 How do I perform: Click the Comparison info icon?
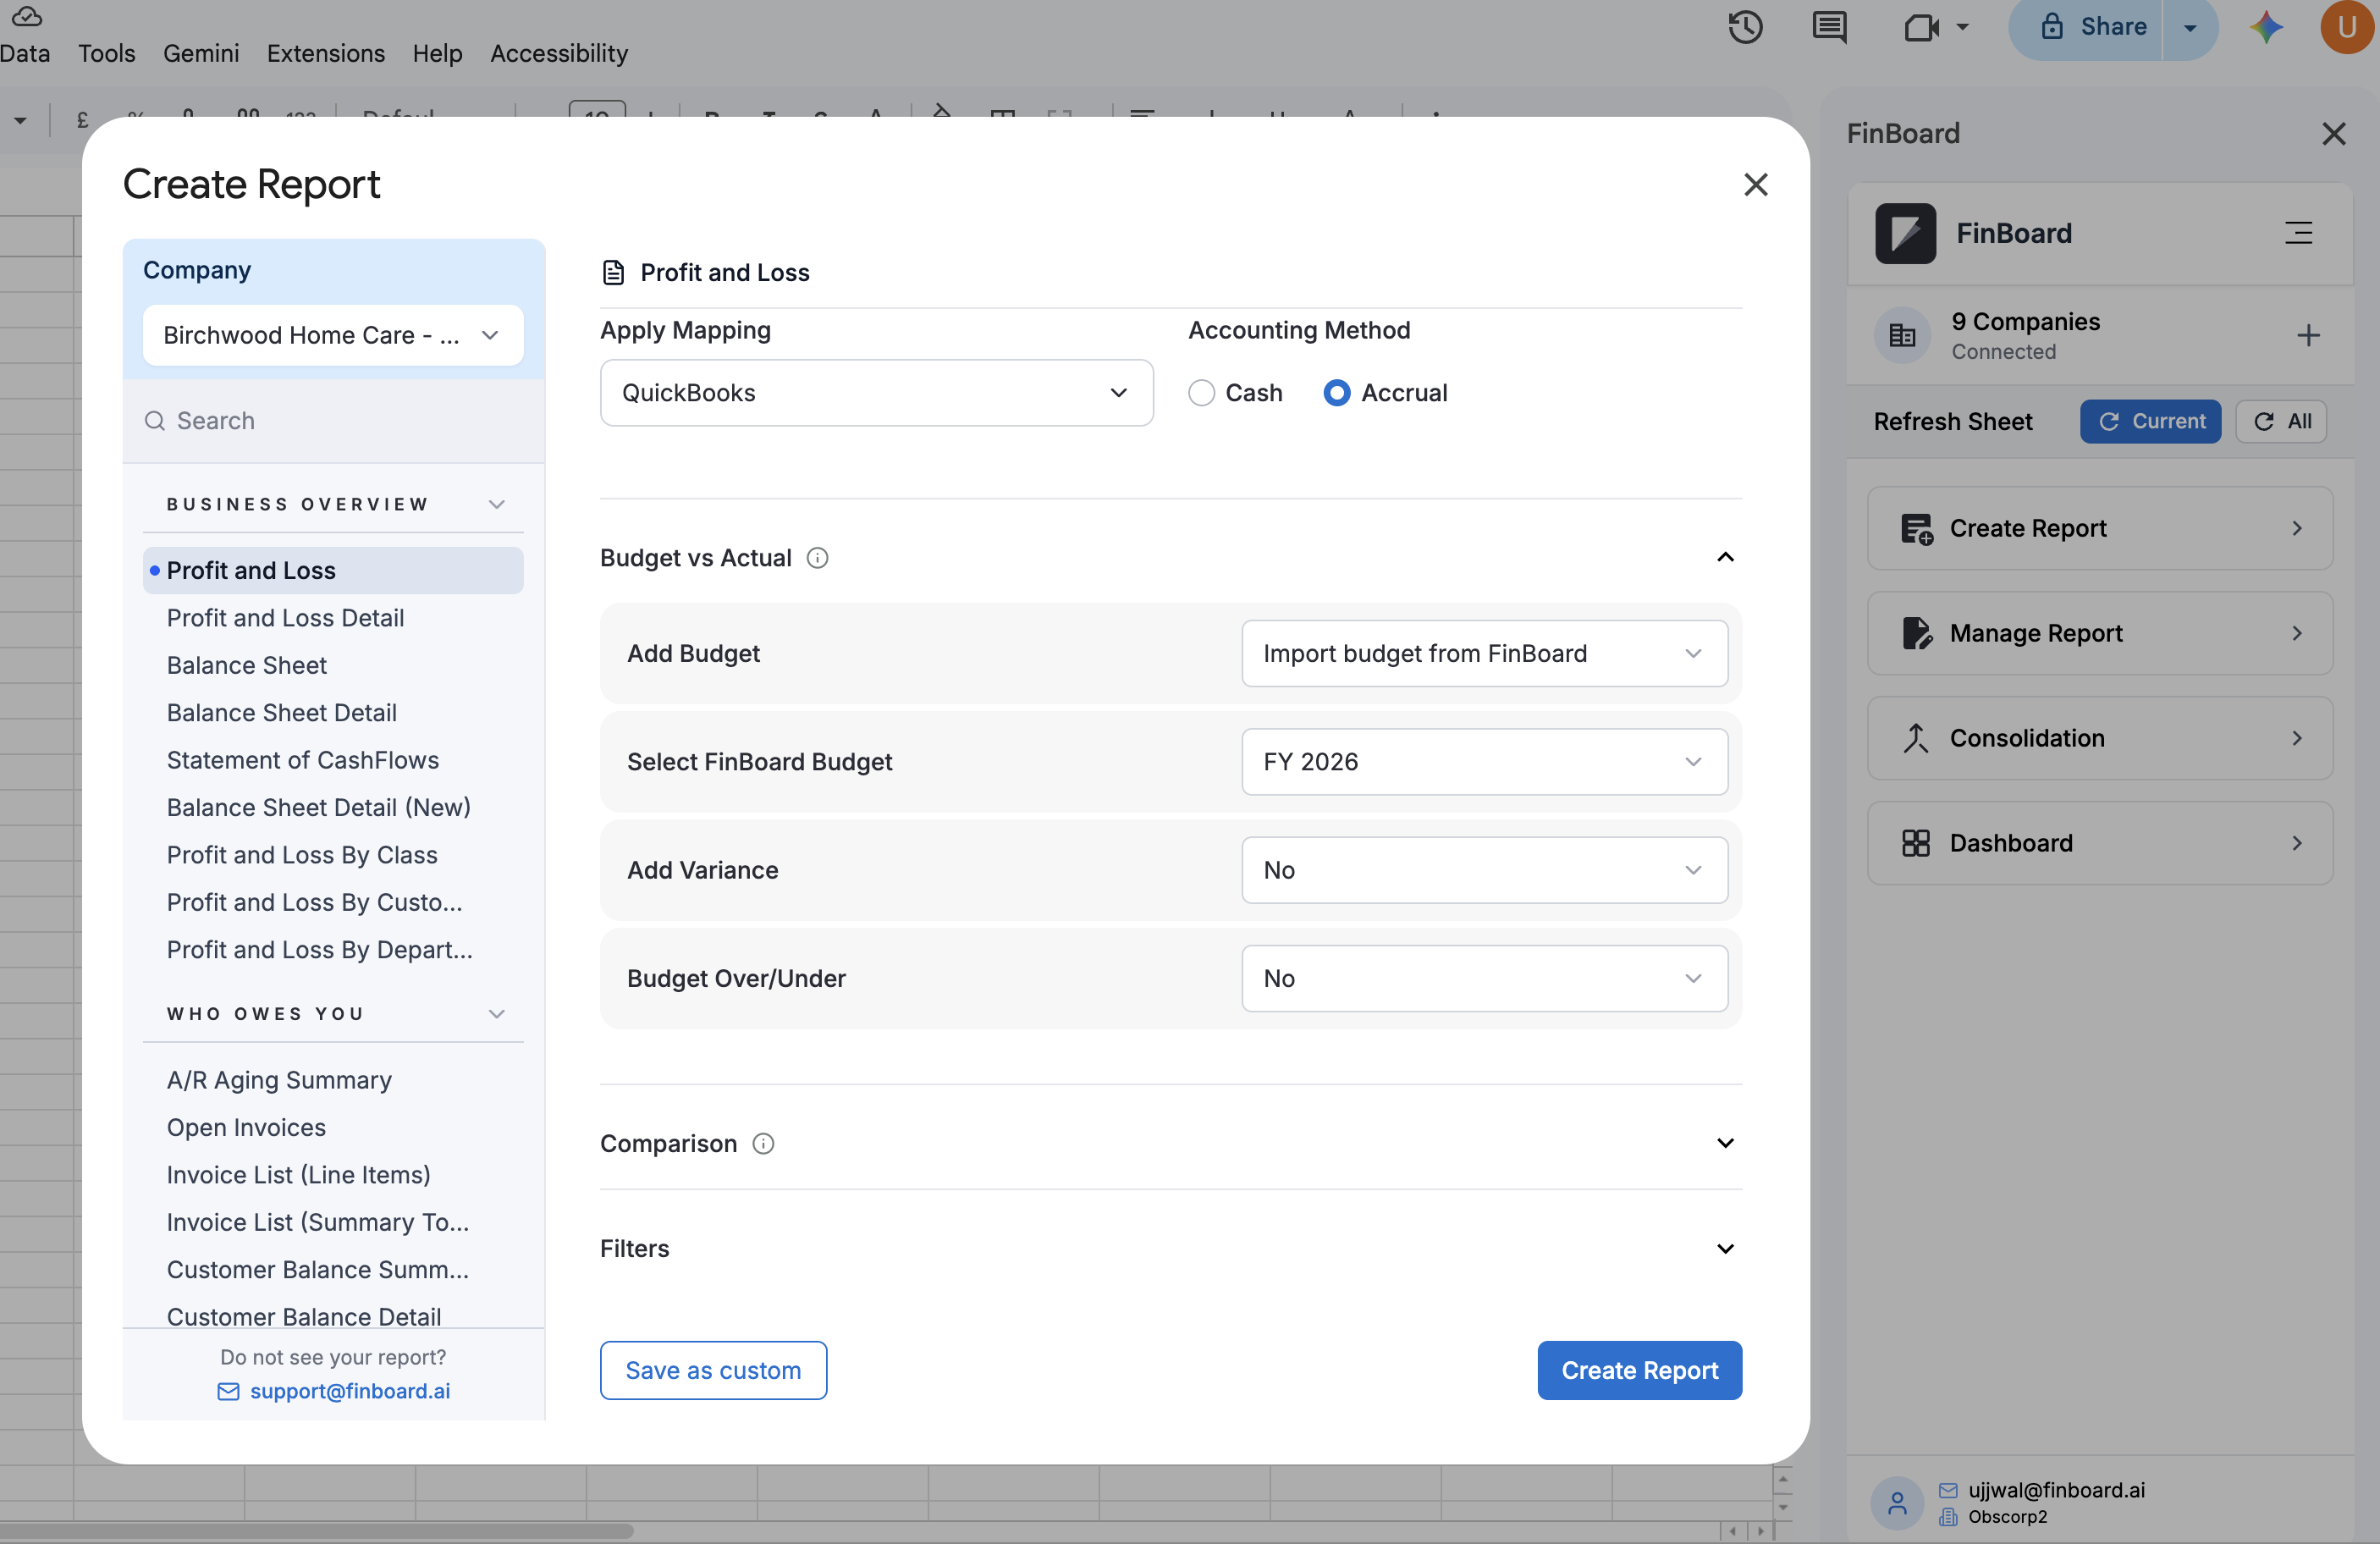coord(763,1143)
